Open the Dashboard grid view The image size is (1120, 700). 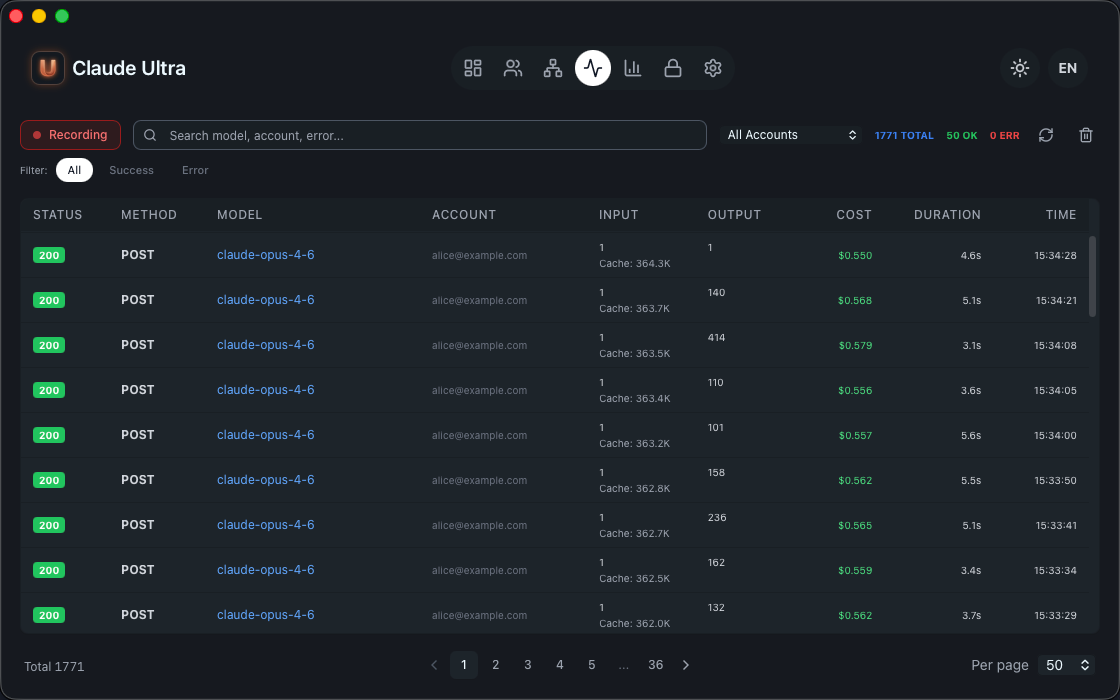pyautogui.click(x=473, y=68)
